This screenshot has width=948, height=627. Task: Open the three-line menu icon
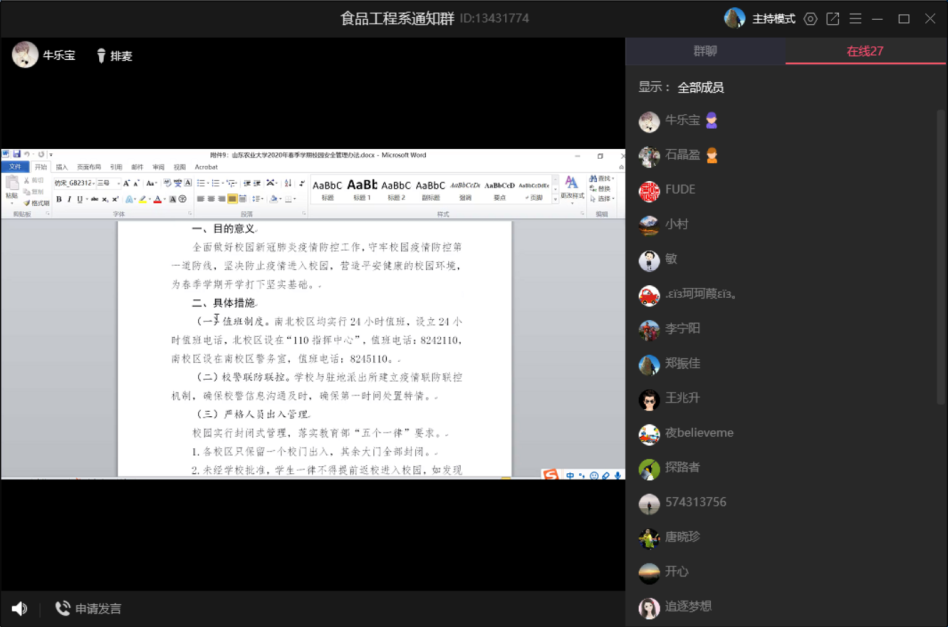(855, 19)
